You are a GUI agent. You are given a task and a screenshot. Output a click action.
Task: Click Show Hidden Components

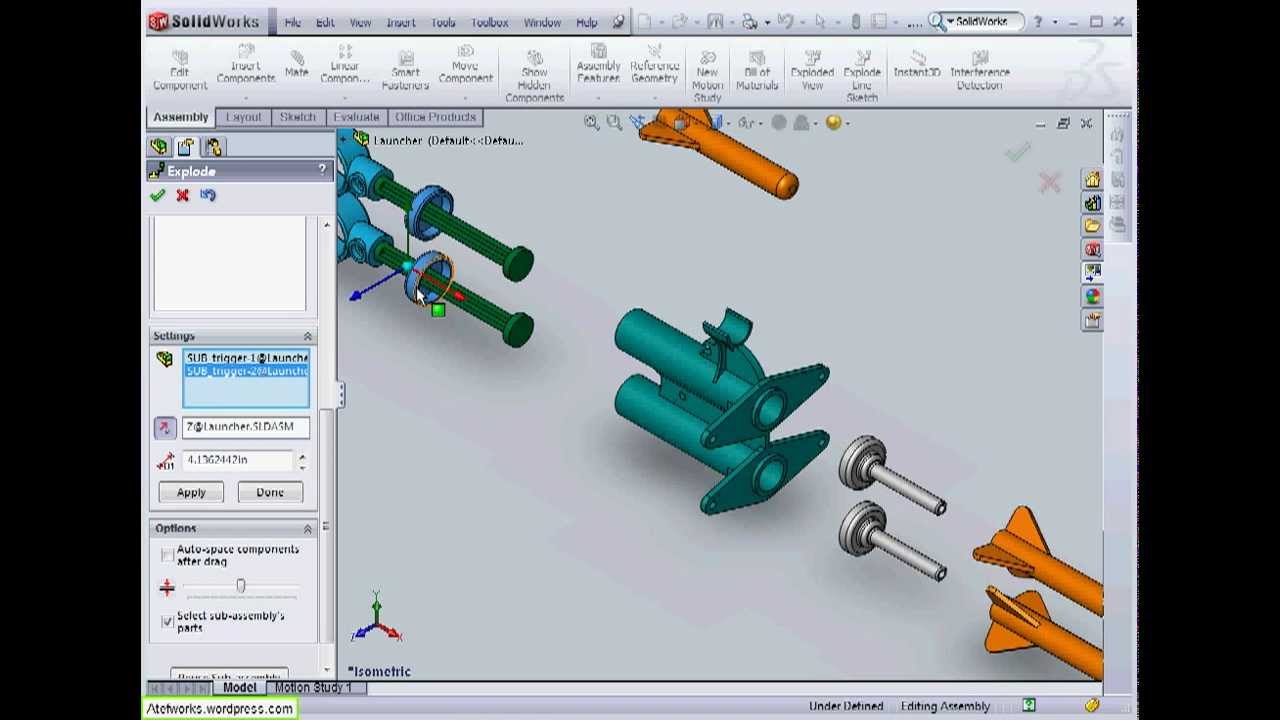(x=534, y=76)
